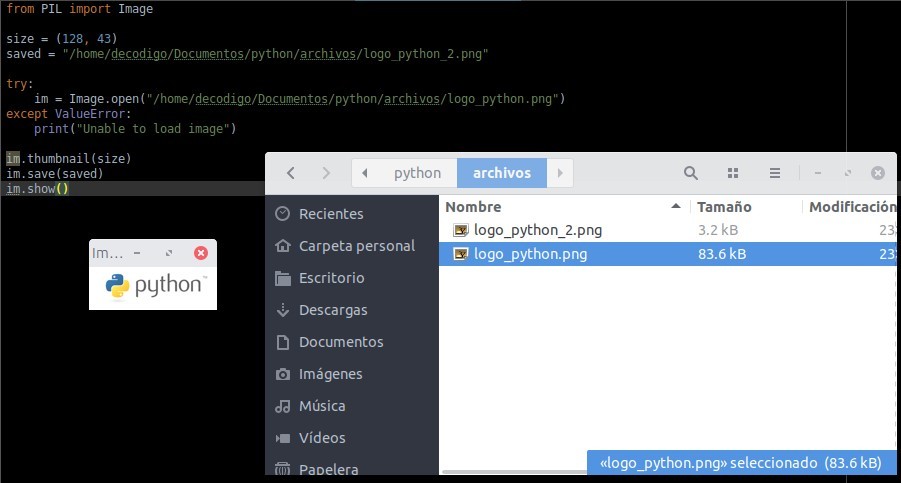
Task: Open the search magnifier in file manager
Action: [691, 173]
